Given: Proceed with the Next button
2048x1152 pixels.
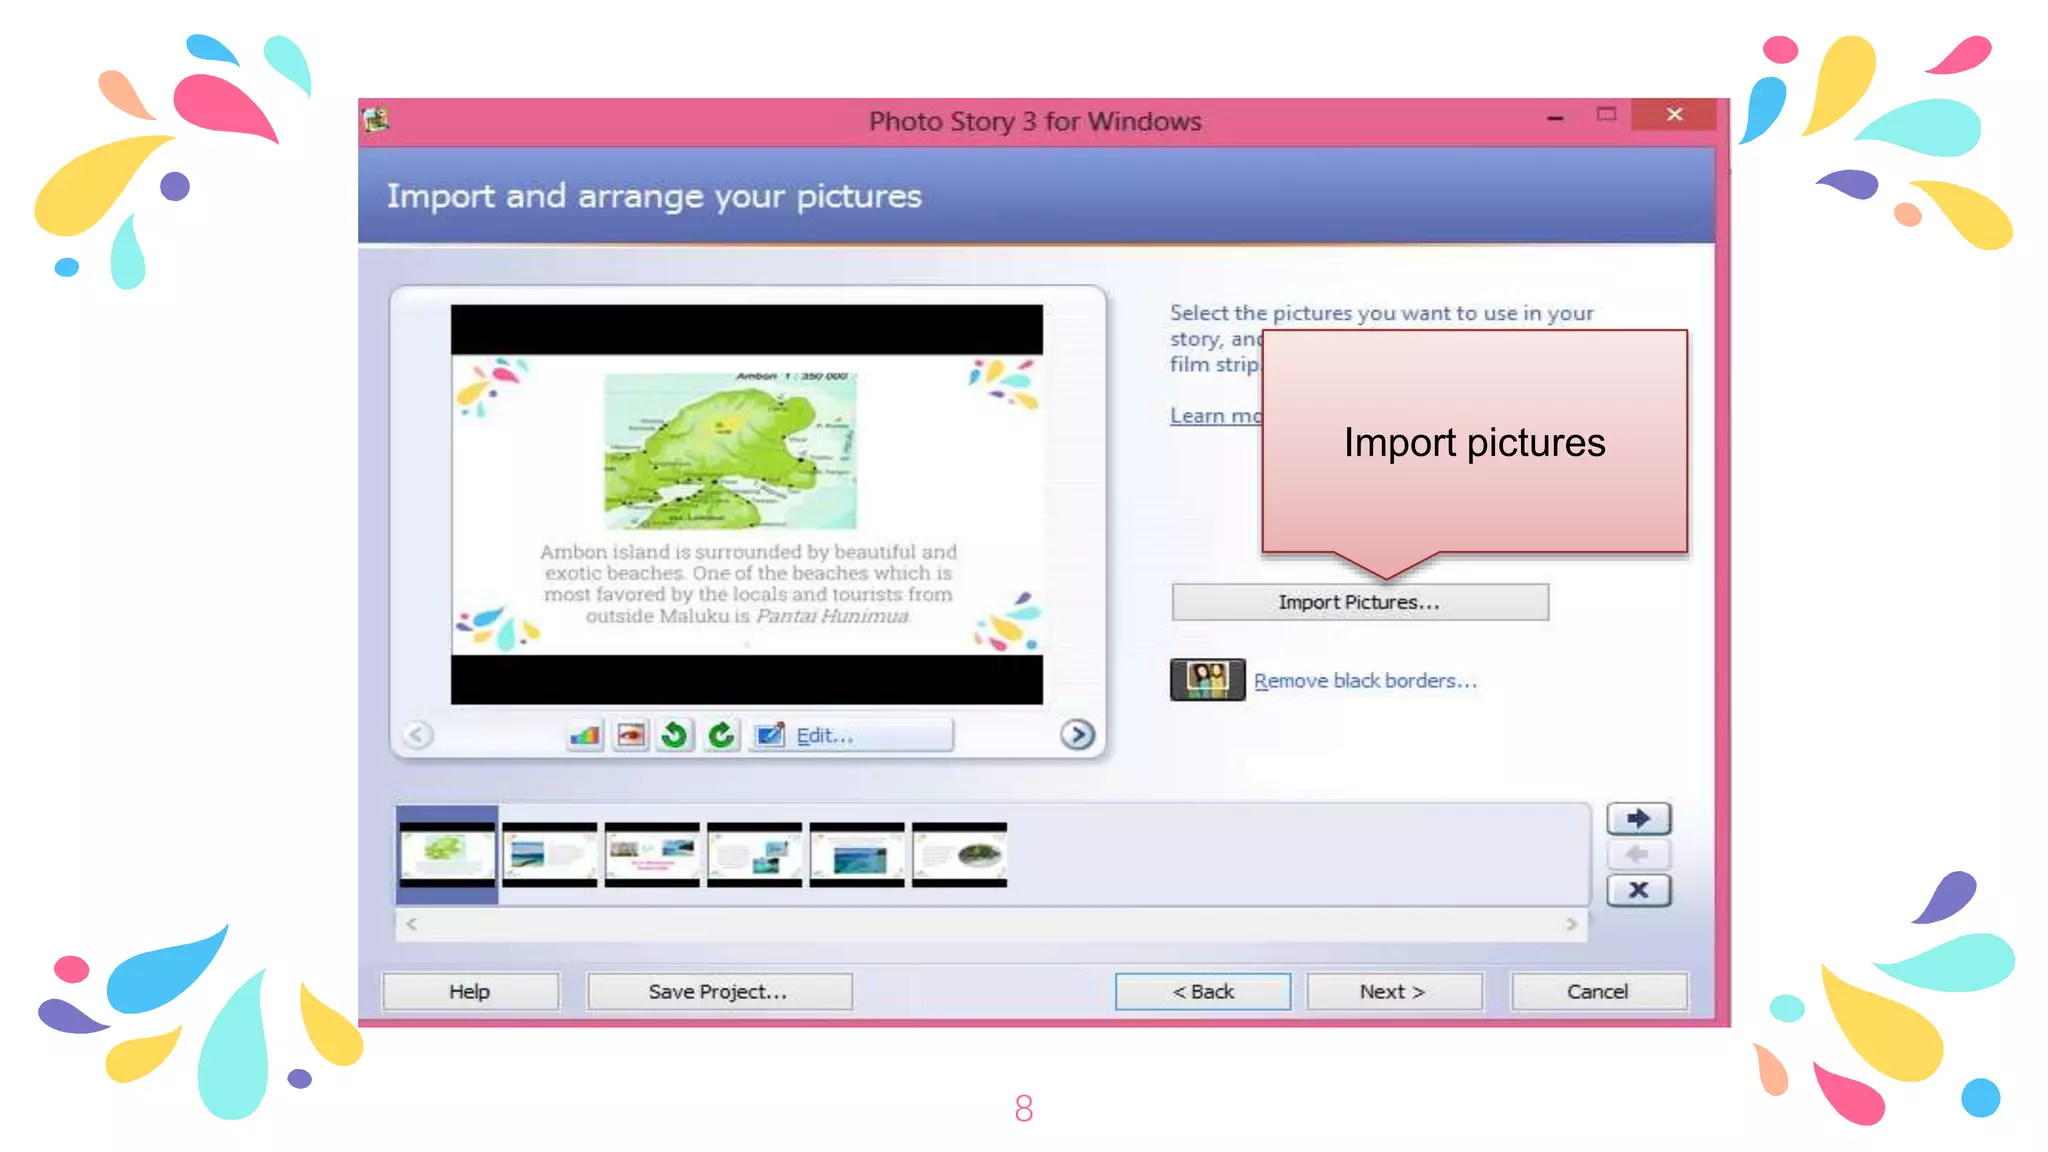Looking at the screenshot, I should click(1393, 991).
